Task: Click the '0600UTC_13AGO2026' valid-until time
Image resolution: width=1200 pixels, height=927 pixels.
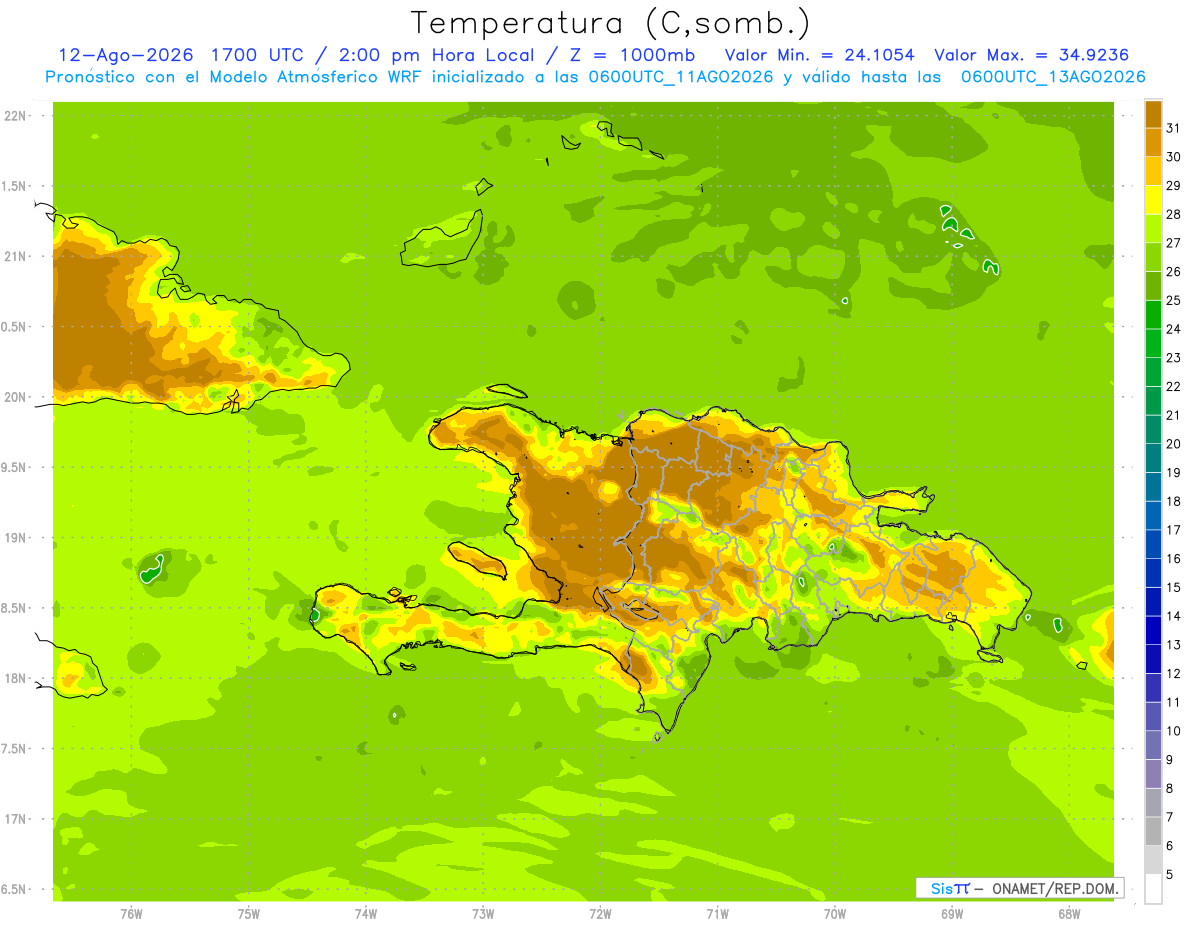Action: (x=1053, y=77)
